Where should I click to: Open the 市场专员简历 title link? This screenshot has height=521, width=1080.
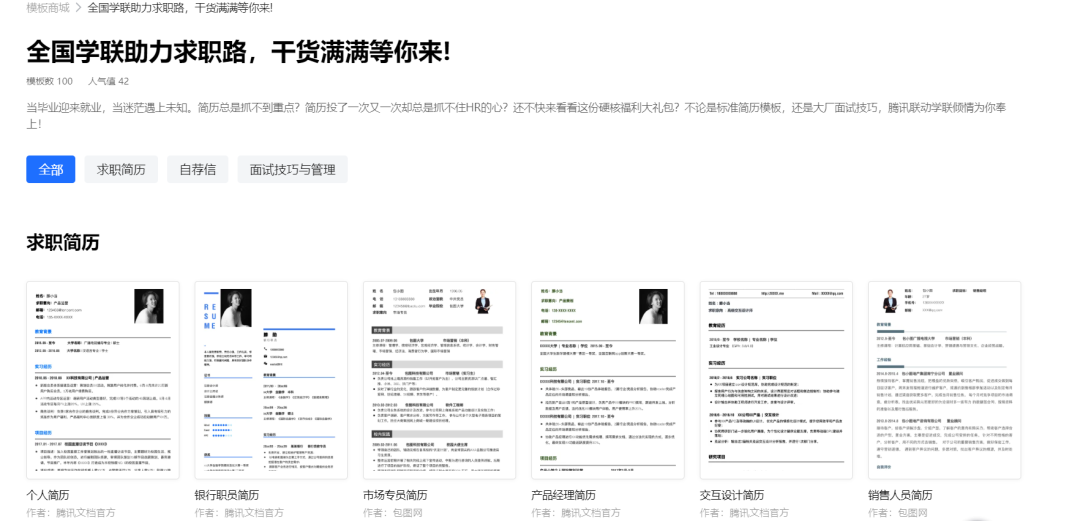[395, 495]
